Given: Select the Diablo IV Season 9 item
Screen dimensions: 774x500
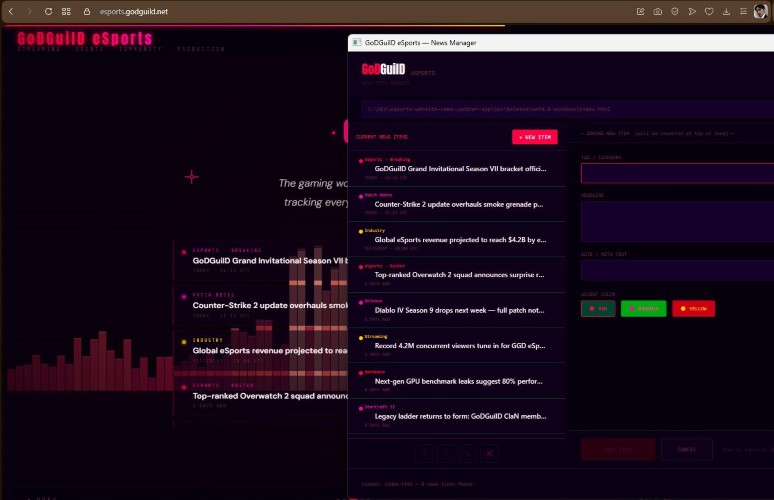Looking at the screenshot, I should [457, 310].
